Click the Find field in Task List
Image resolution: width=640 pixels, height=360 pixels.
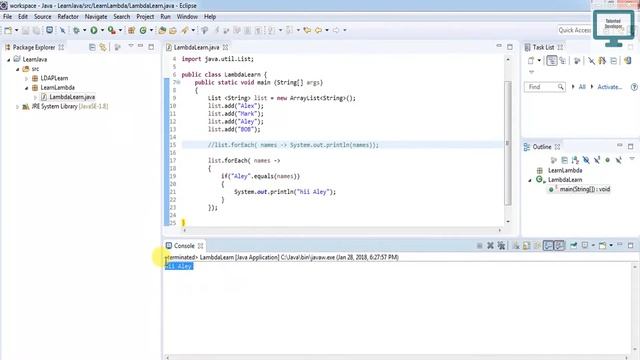click(x=544, y=87)
